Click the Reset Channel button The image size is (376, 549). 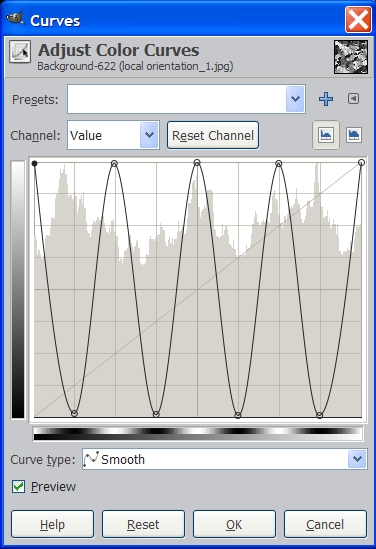coord(213,135)
